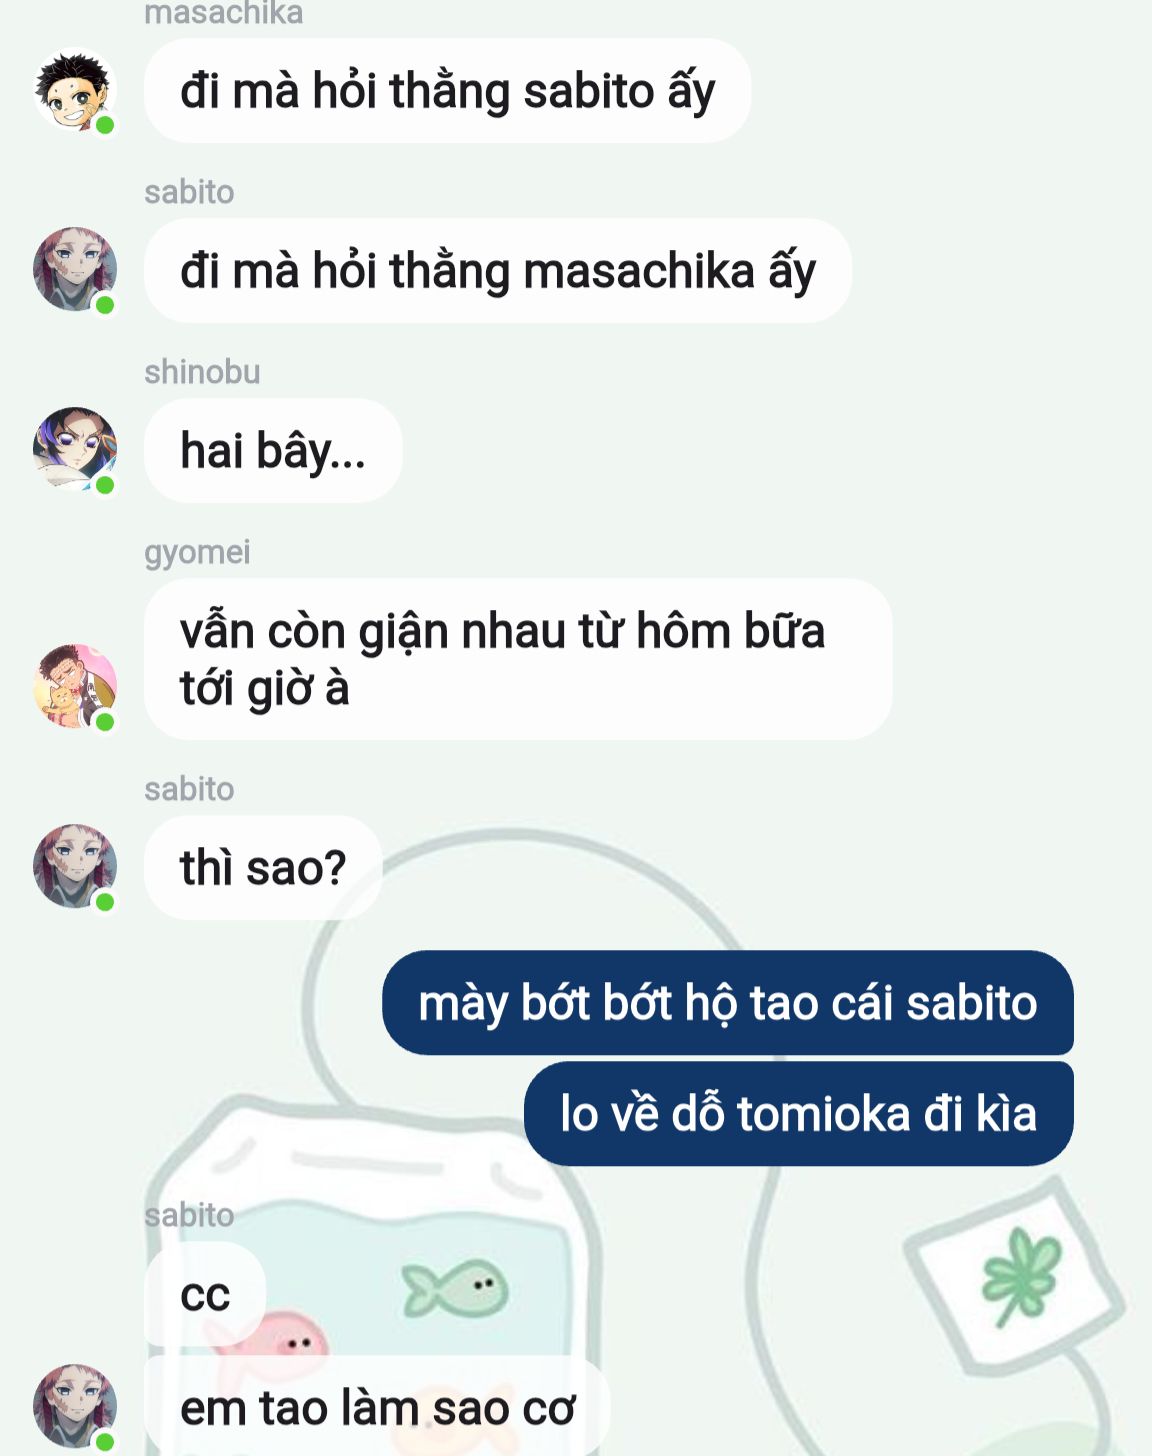Tap green online dot on shinobu's avatar
The height and width of the screenshot is (1456, 1152).
105,485
